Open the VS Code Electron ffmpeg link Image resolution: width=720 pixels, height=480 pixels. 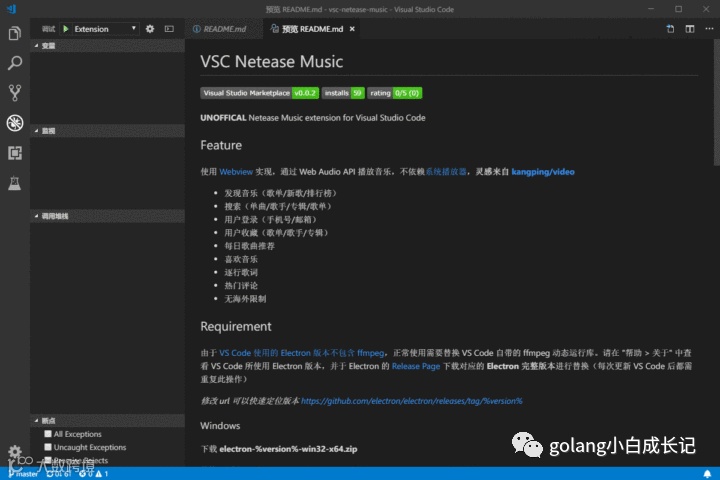click(x=302, y=353)
